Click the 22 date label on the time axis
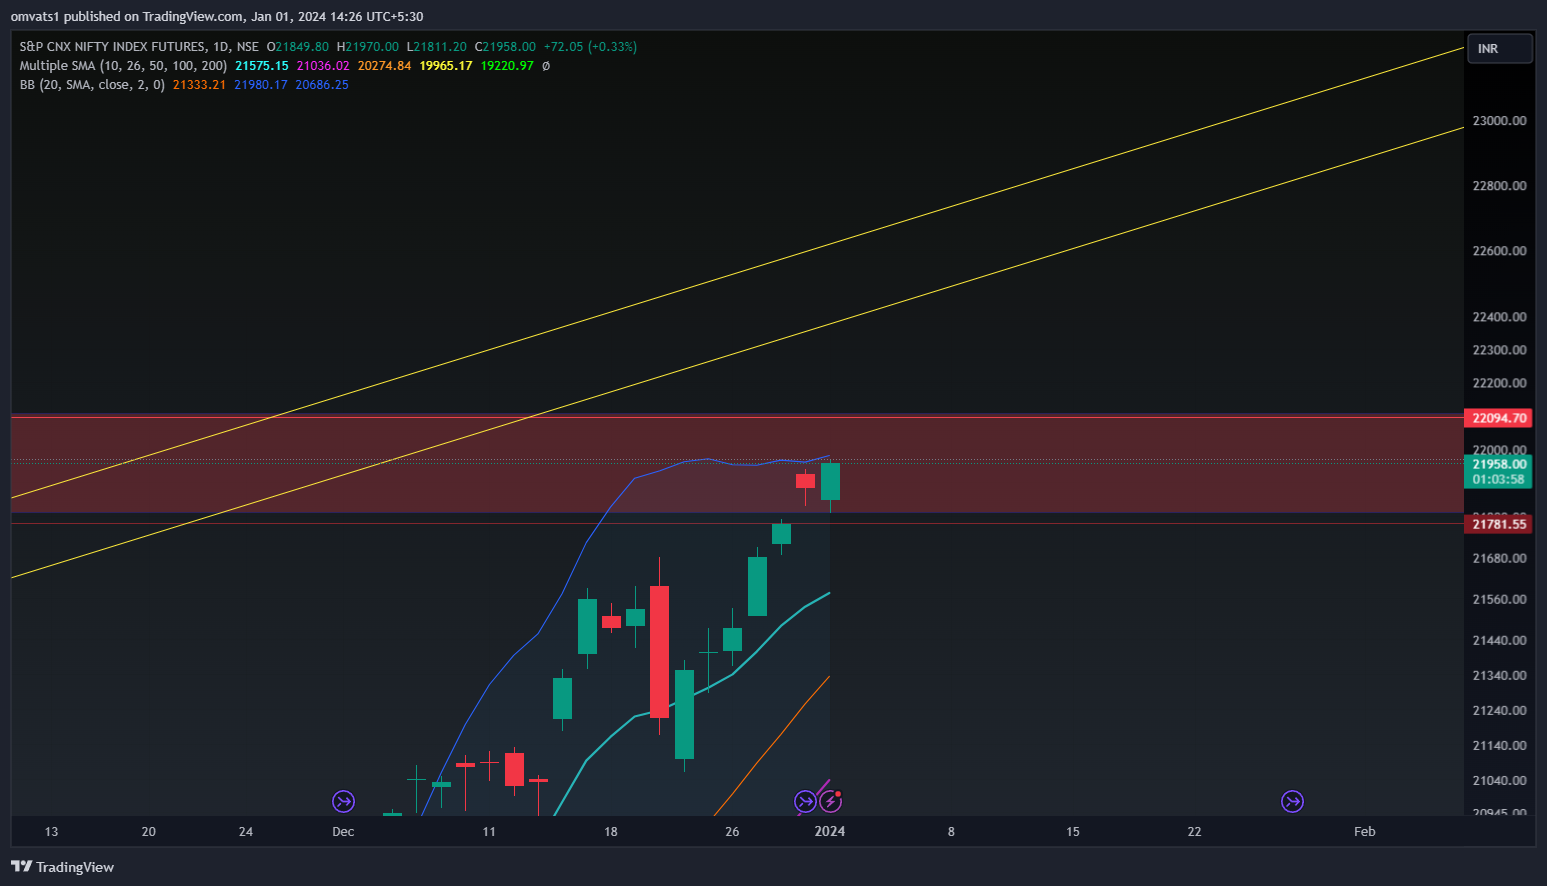1547x886 pixels. pos(1194,831)
